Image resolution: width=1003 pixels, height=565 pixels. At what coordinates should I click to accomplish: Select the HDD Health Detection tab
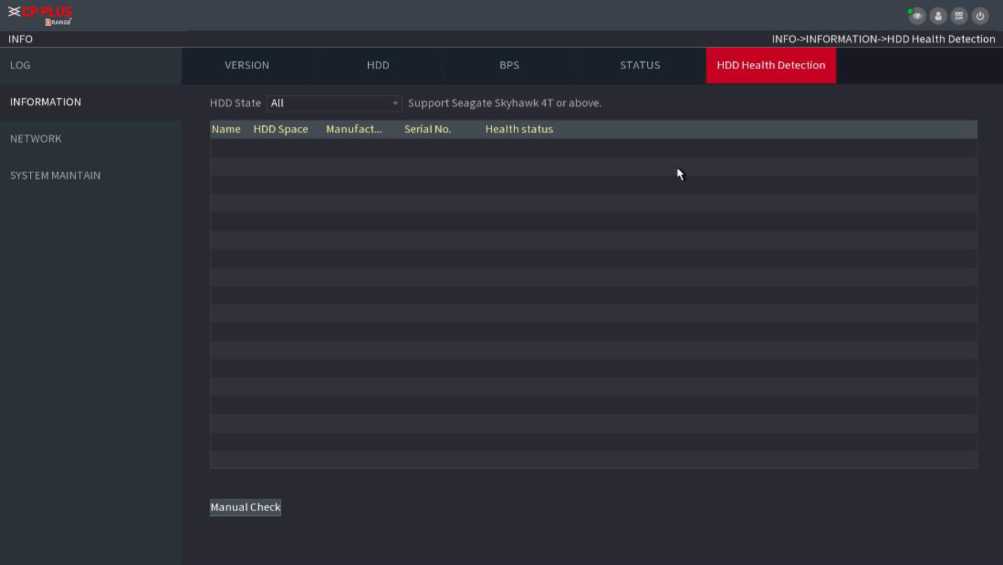click(771, 65)
